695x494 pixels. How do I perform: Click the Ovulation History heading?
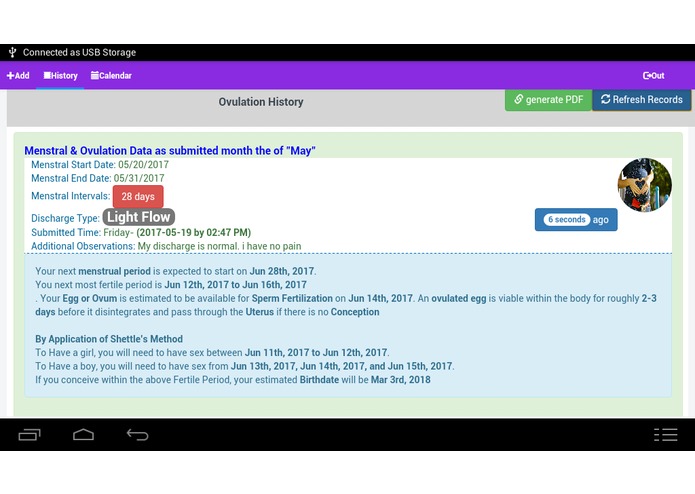pyautogui.click(x=261, y=102)
